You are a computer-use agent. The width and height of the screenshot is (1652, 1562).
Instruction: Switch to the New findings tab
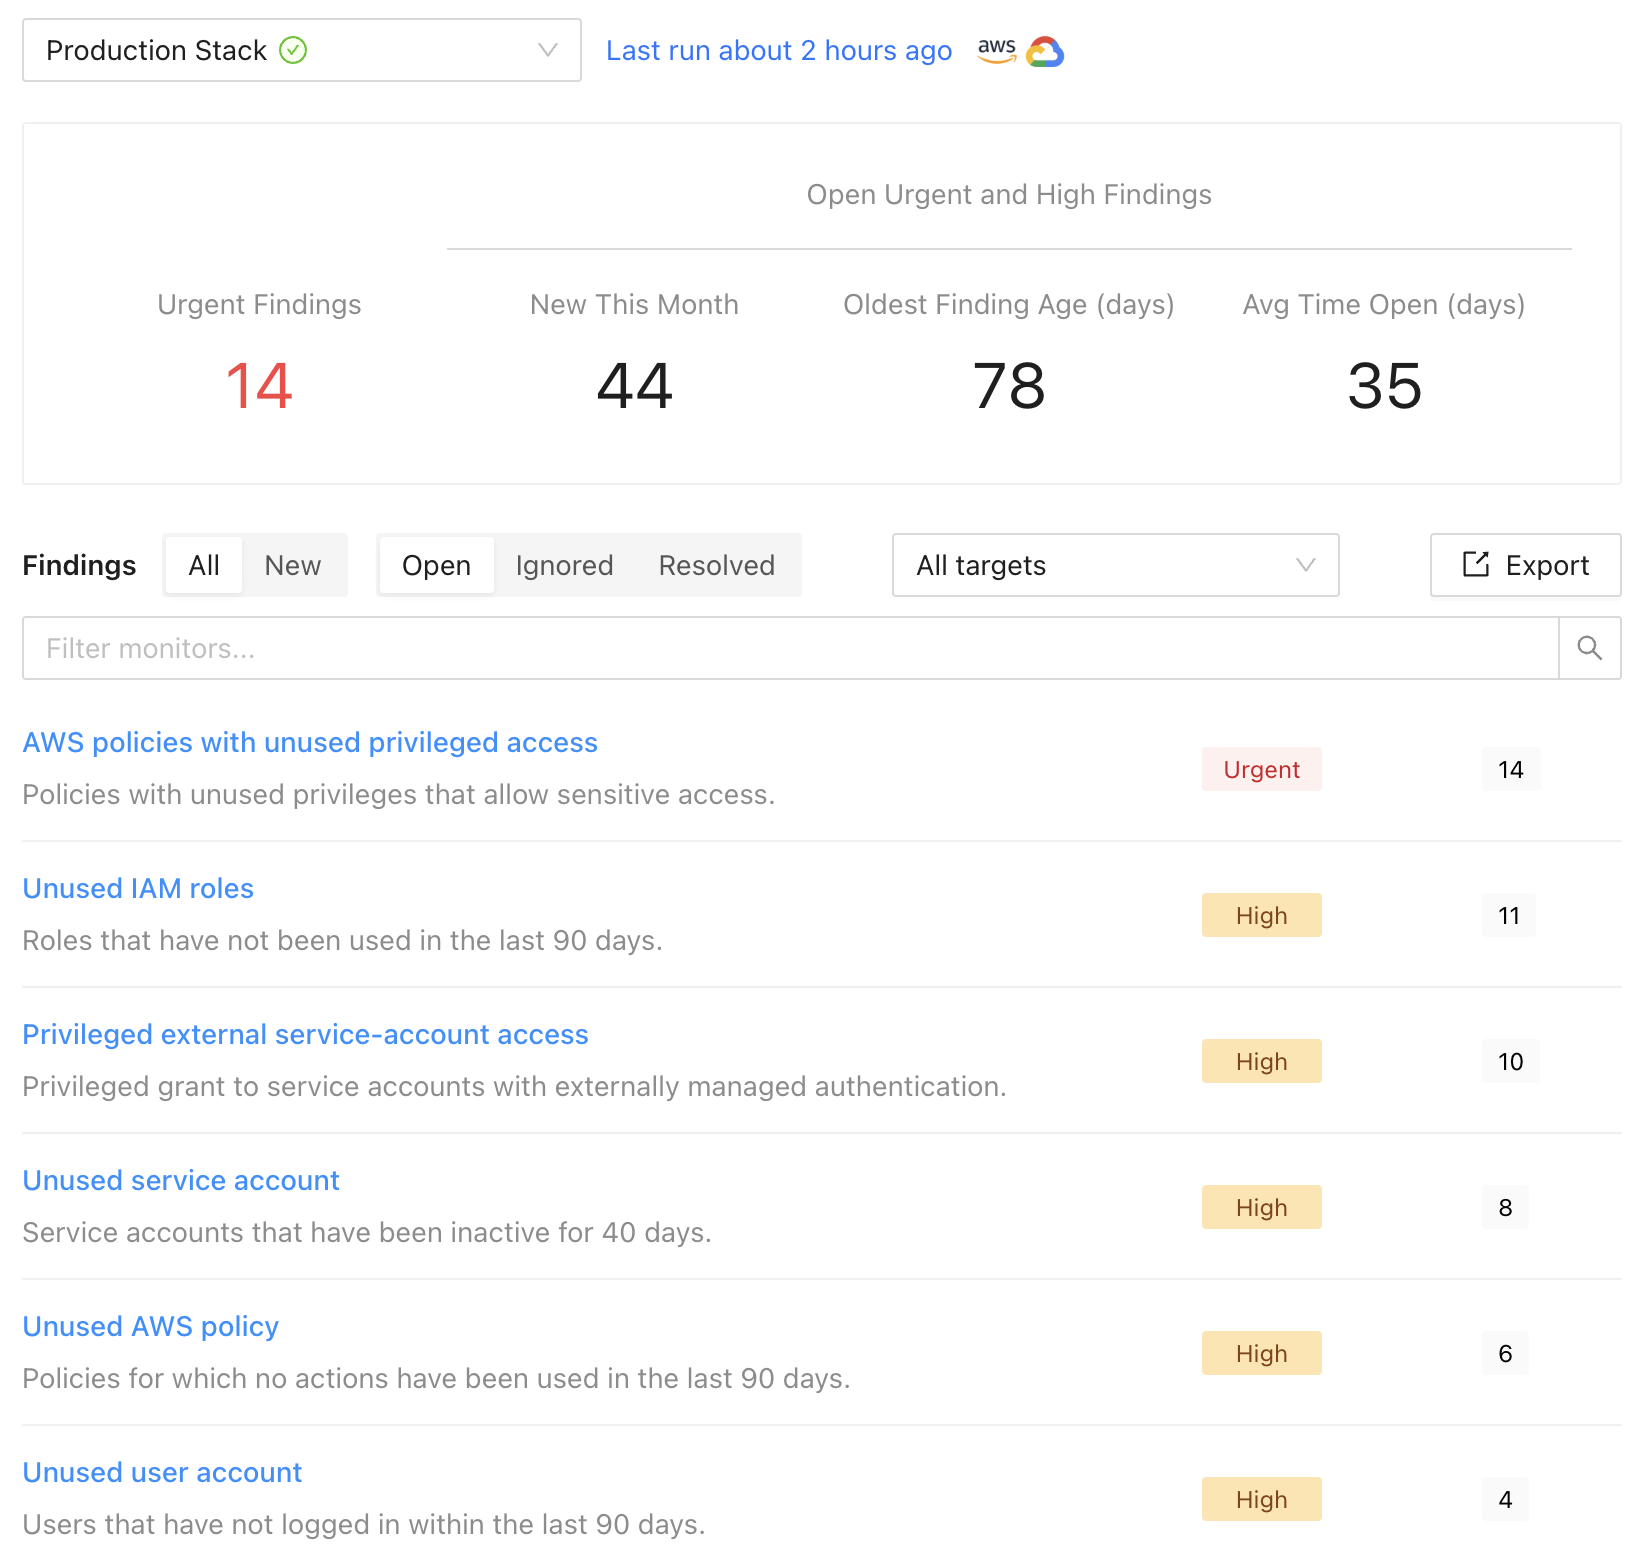(x=292, y=565)
